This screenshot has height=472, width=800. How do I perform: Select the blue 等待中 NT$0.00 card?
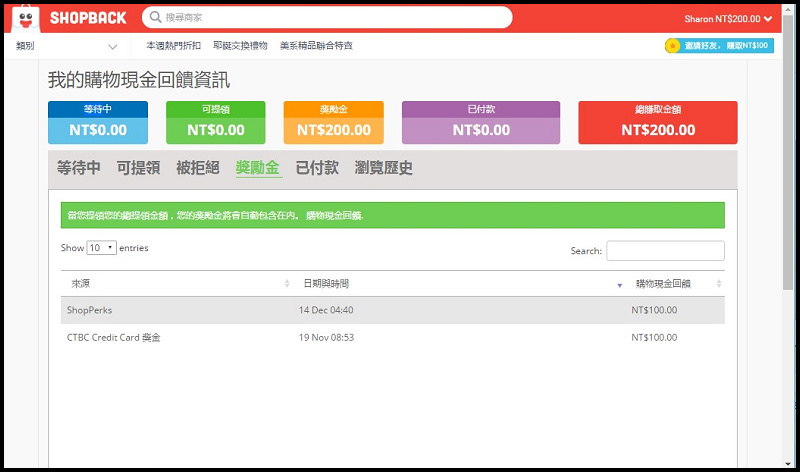98,122
